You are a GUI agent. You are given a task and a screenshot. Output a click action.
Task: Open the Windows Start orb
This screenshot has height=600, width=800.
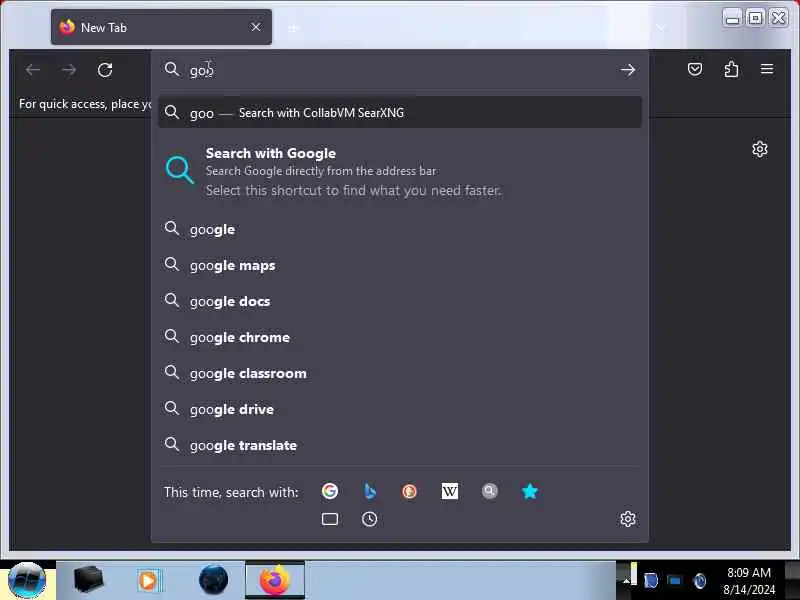tap(27, 581)
